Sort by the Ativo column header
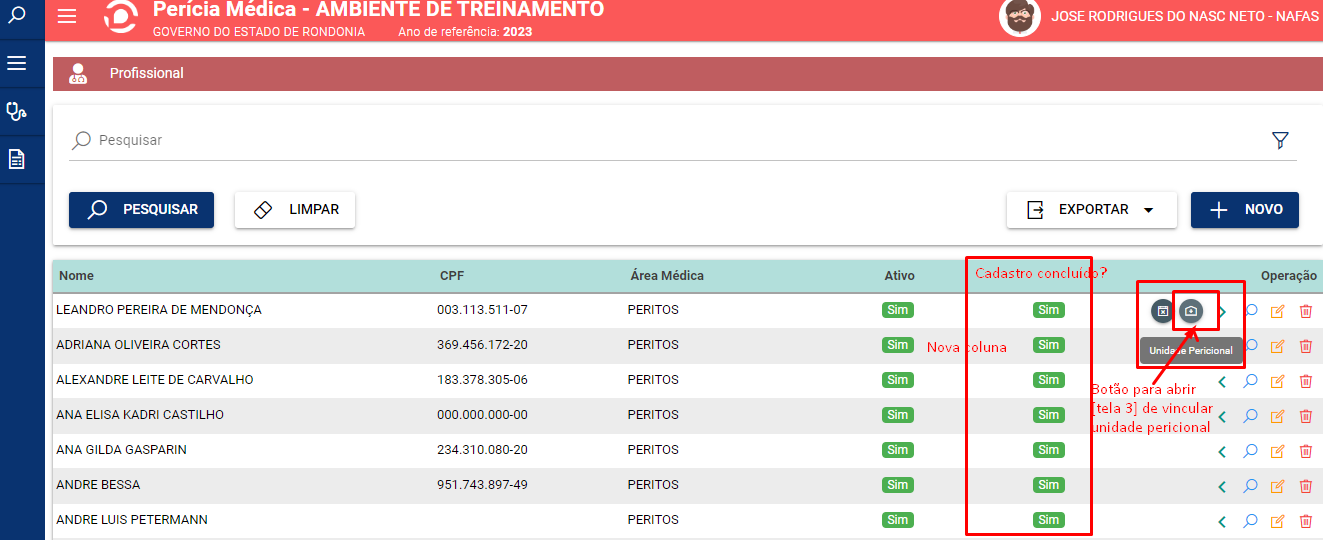Screen dimensions: 1323x540 (899, 276)
